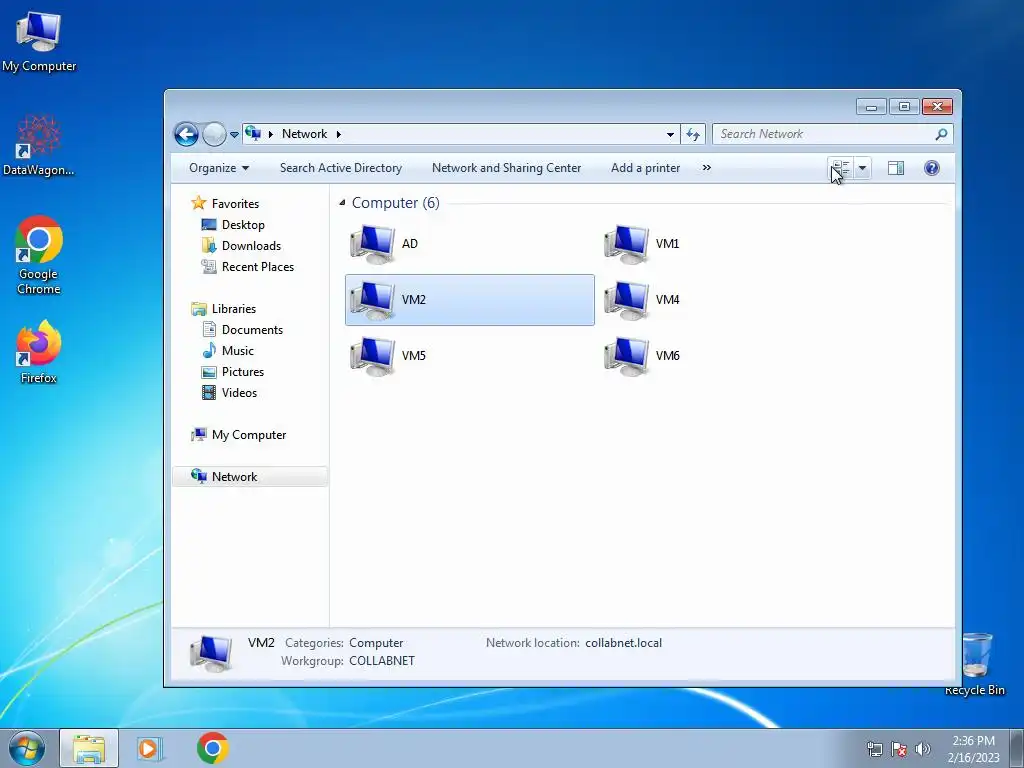Click Windows Explorer taskbar button

[x=89, y=748]
